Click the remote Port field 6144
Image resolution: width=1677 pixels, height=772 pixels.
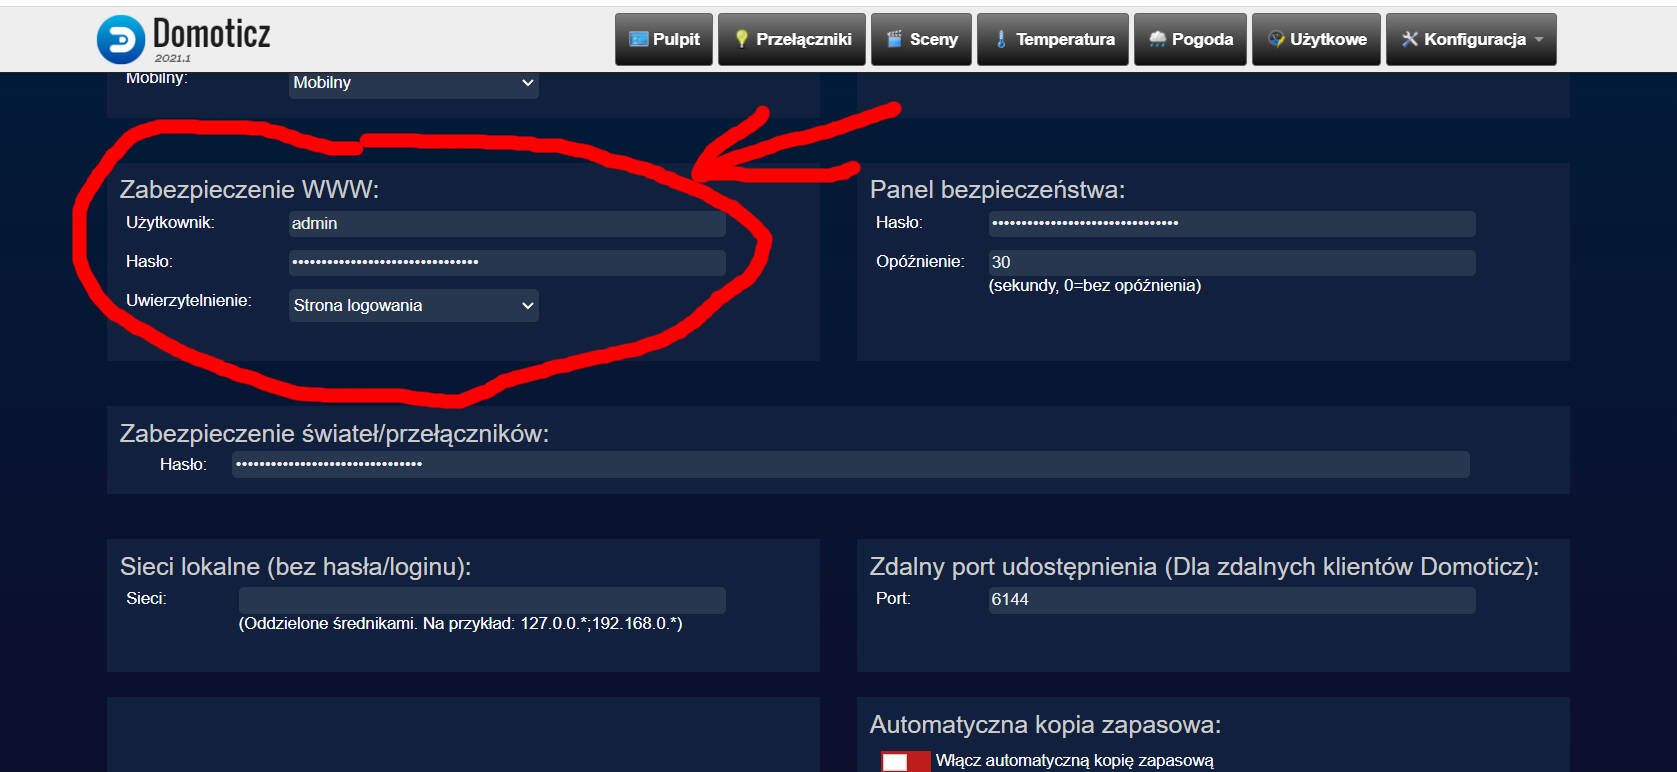(x=1232, y=600)
